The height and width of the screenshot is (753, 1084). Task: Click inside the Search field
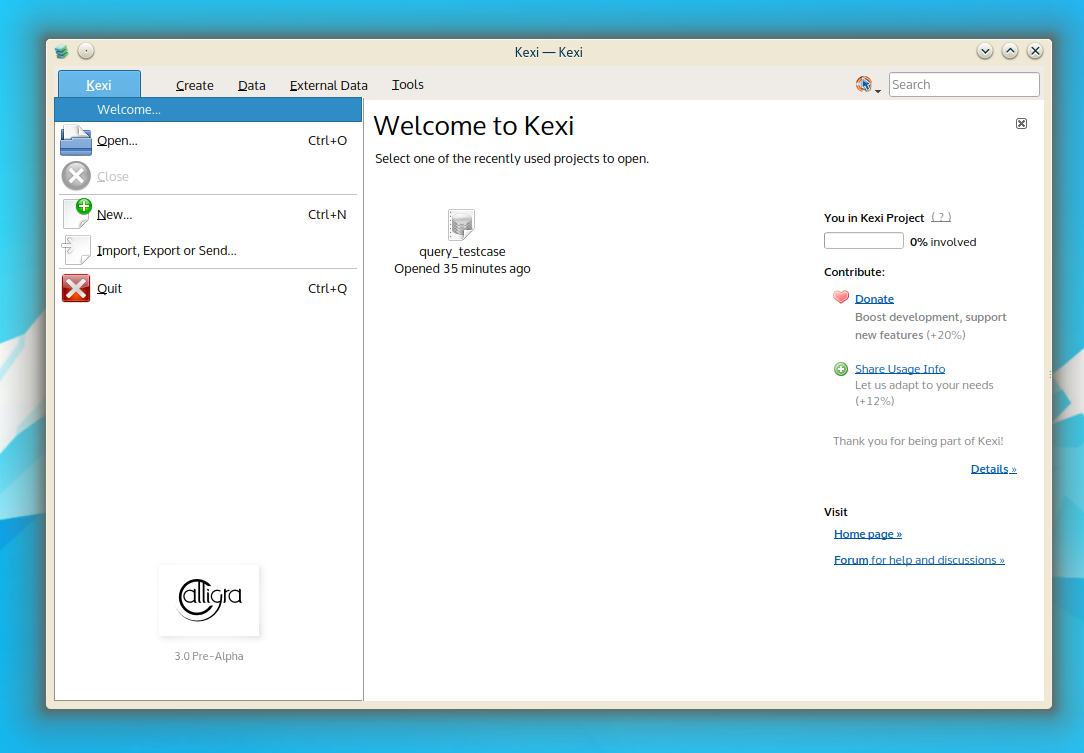point(963,85)
